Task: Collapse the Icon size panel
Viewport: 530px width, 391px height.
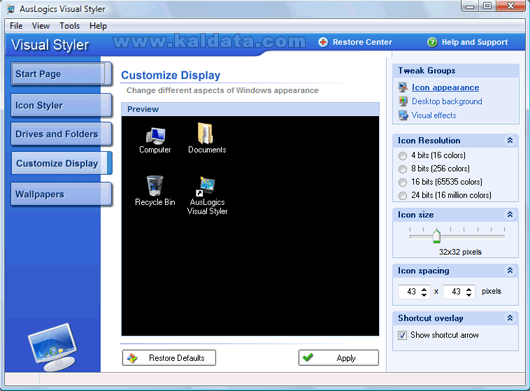Action: point(510,215)
